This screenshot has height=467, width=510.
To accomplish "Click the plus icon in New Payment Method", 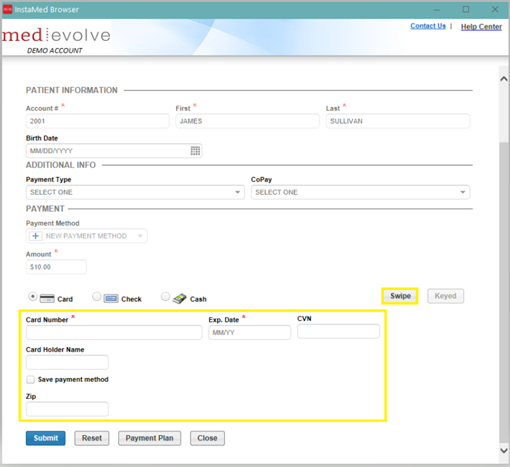I will pyautogui.click(x=35, y=236).
